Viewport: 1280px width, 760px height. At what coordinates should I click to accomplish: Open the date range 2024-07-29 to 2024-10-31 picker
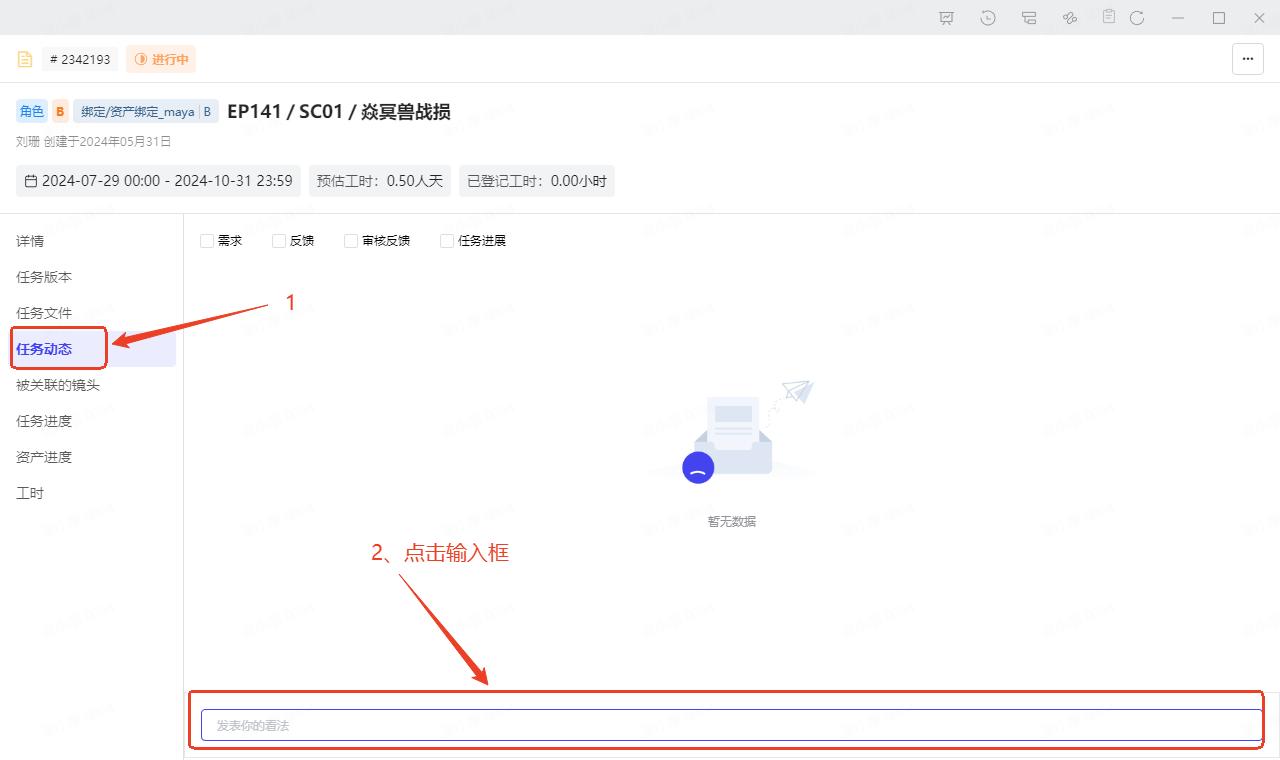tap(158, 181)
